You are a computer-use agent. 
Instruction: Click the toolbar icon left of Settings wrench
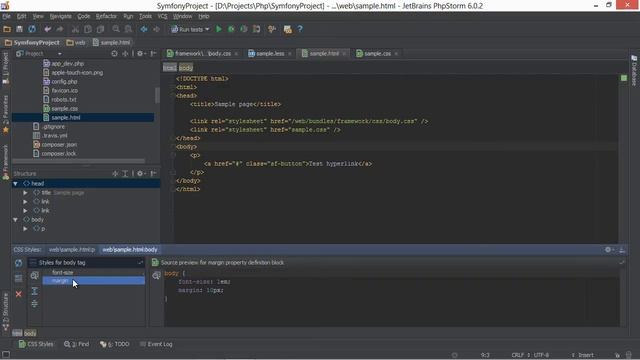pos(256,29)
